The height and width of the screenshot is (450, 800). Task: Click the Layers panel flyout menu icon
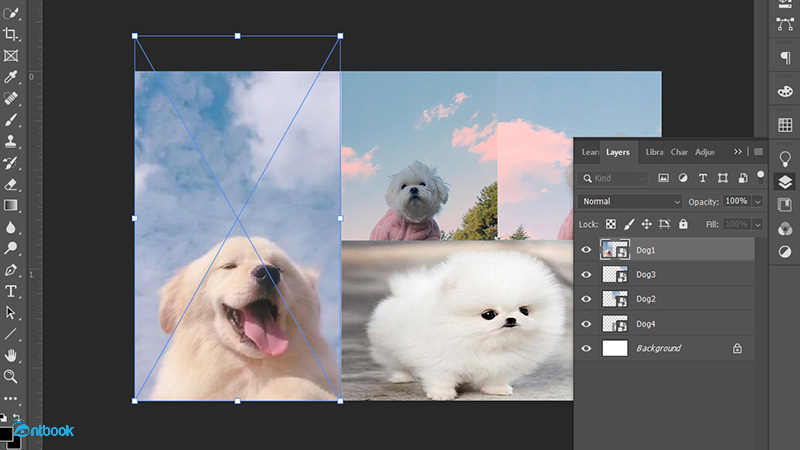click(x=758, y=152)
